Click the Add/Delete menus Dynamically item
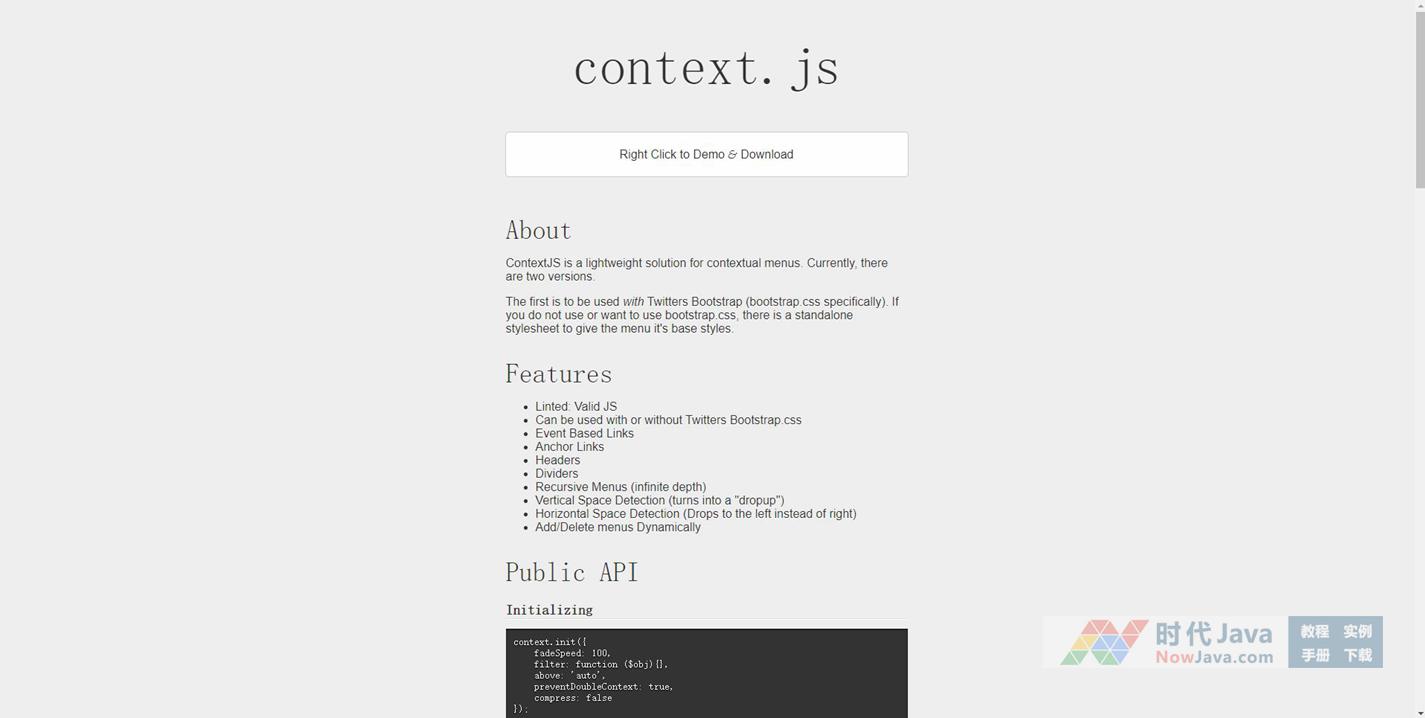1425x718 pixels. (x=617, y=527)
